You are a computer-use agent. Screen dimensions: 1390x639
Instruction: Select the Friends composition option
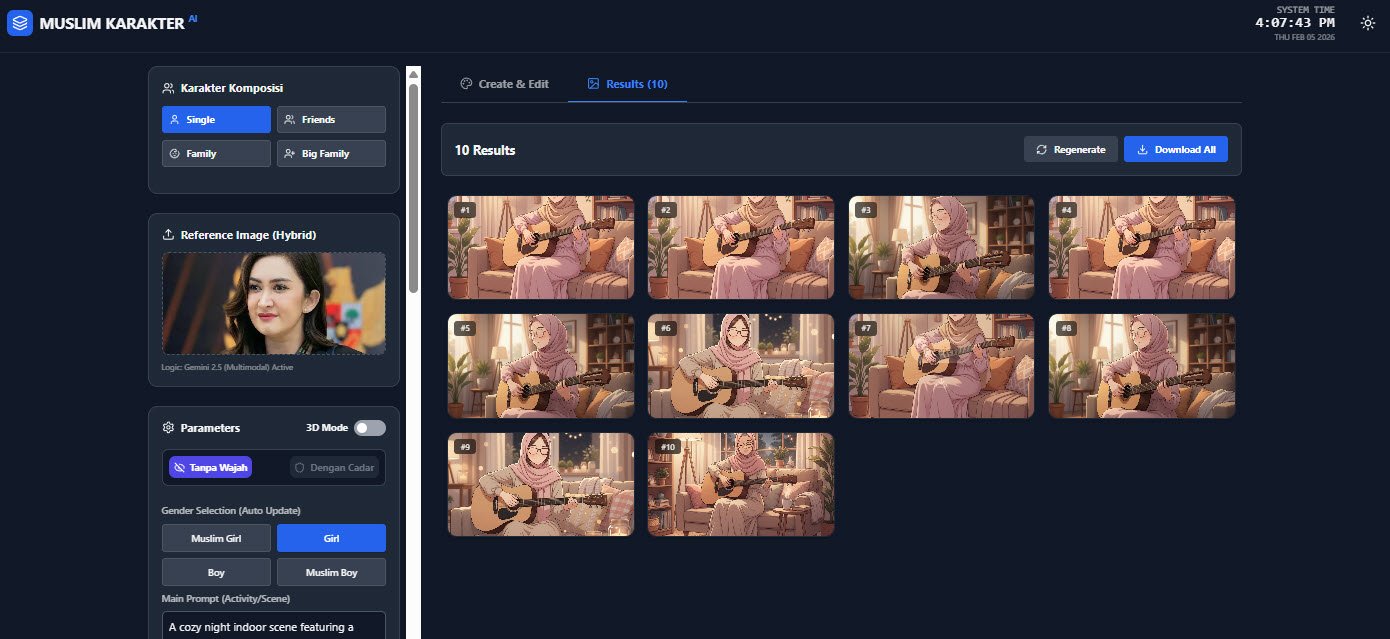(331, 120)
